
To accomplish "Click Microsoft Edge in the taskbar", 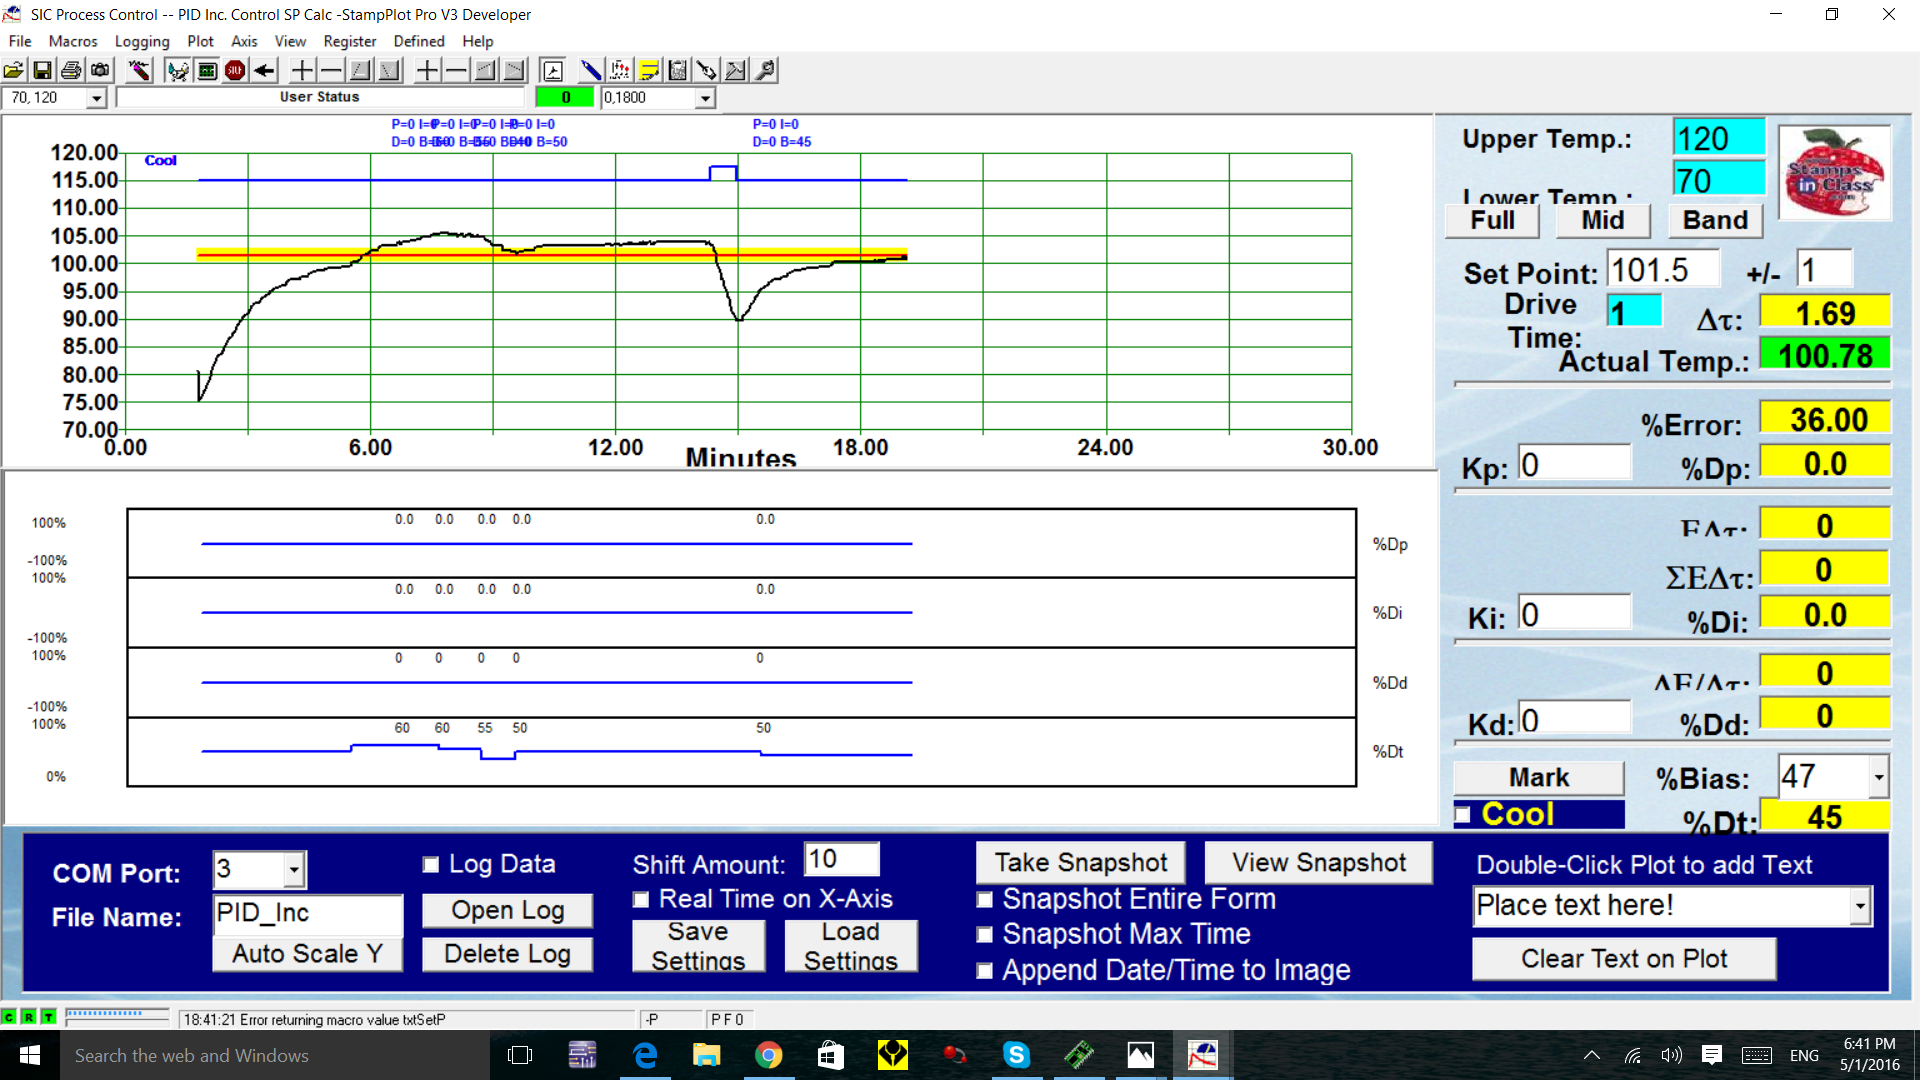I will (645, 1055).
